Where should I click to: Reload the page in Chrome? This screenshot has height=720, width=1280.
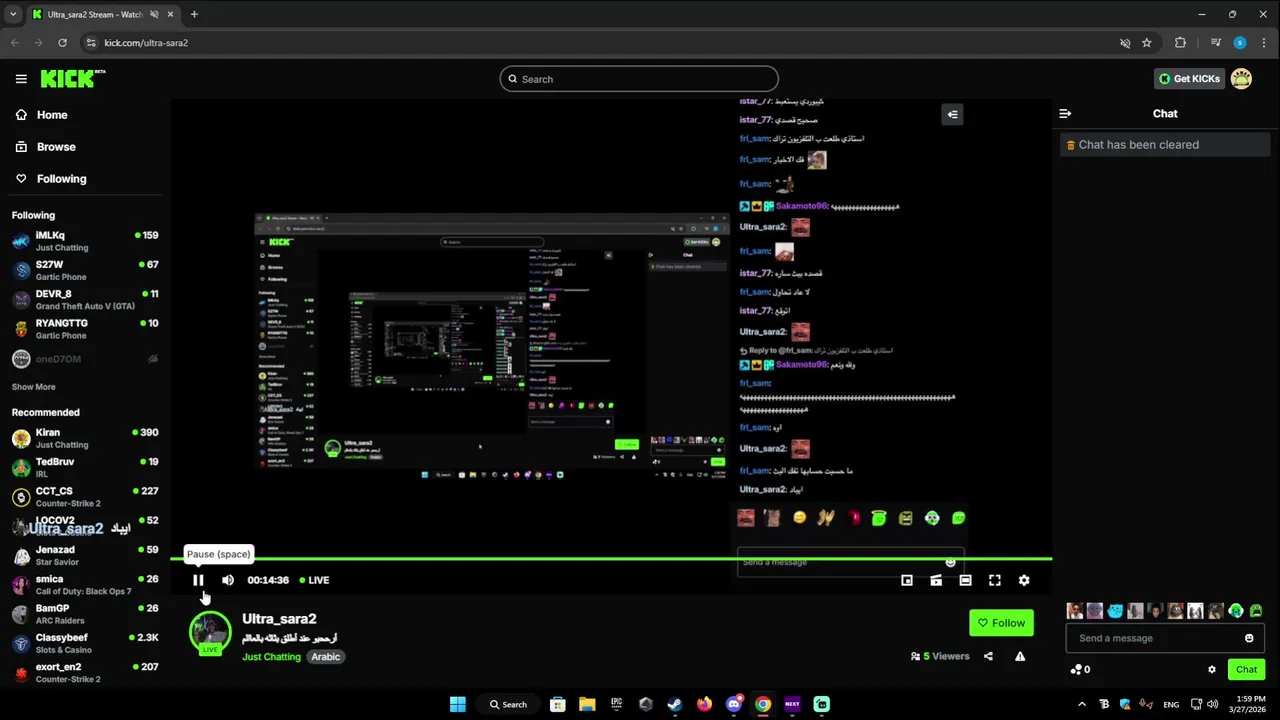pyautogui.click(x=62, y=43)
